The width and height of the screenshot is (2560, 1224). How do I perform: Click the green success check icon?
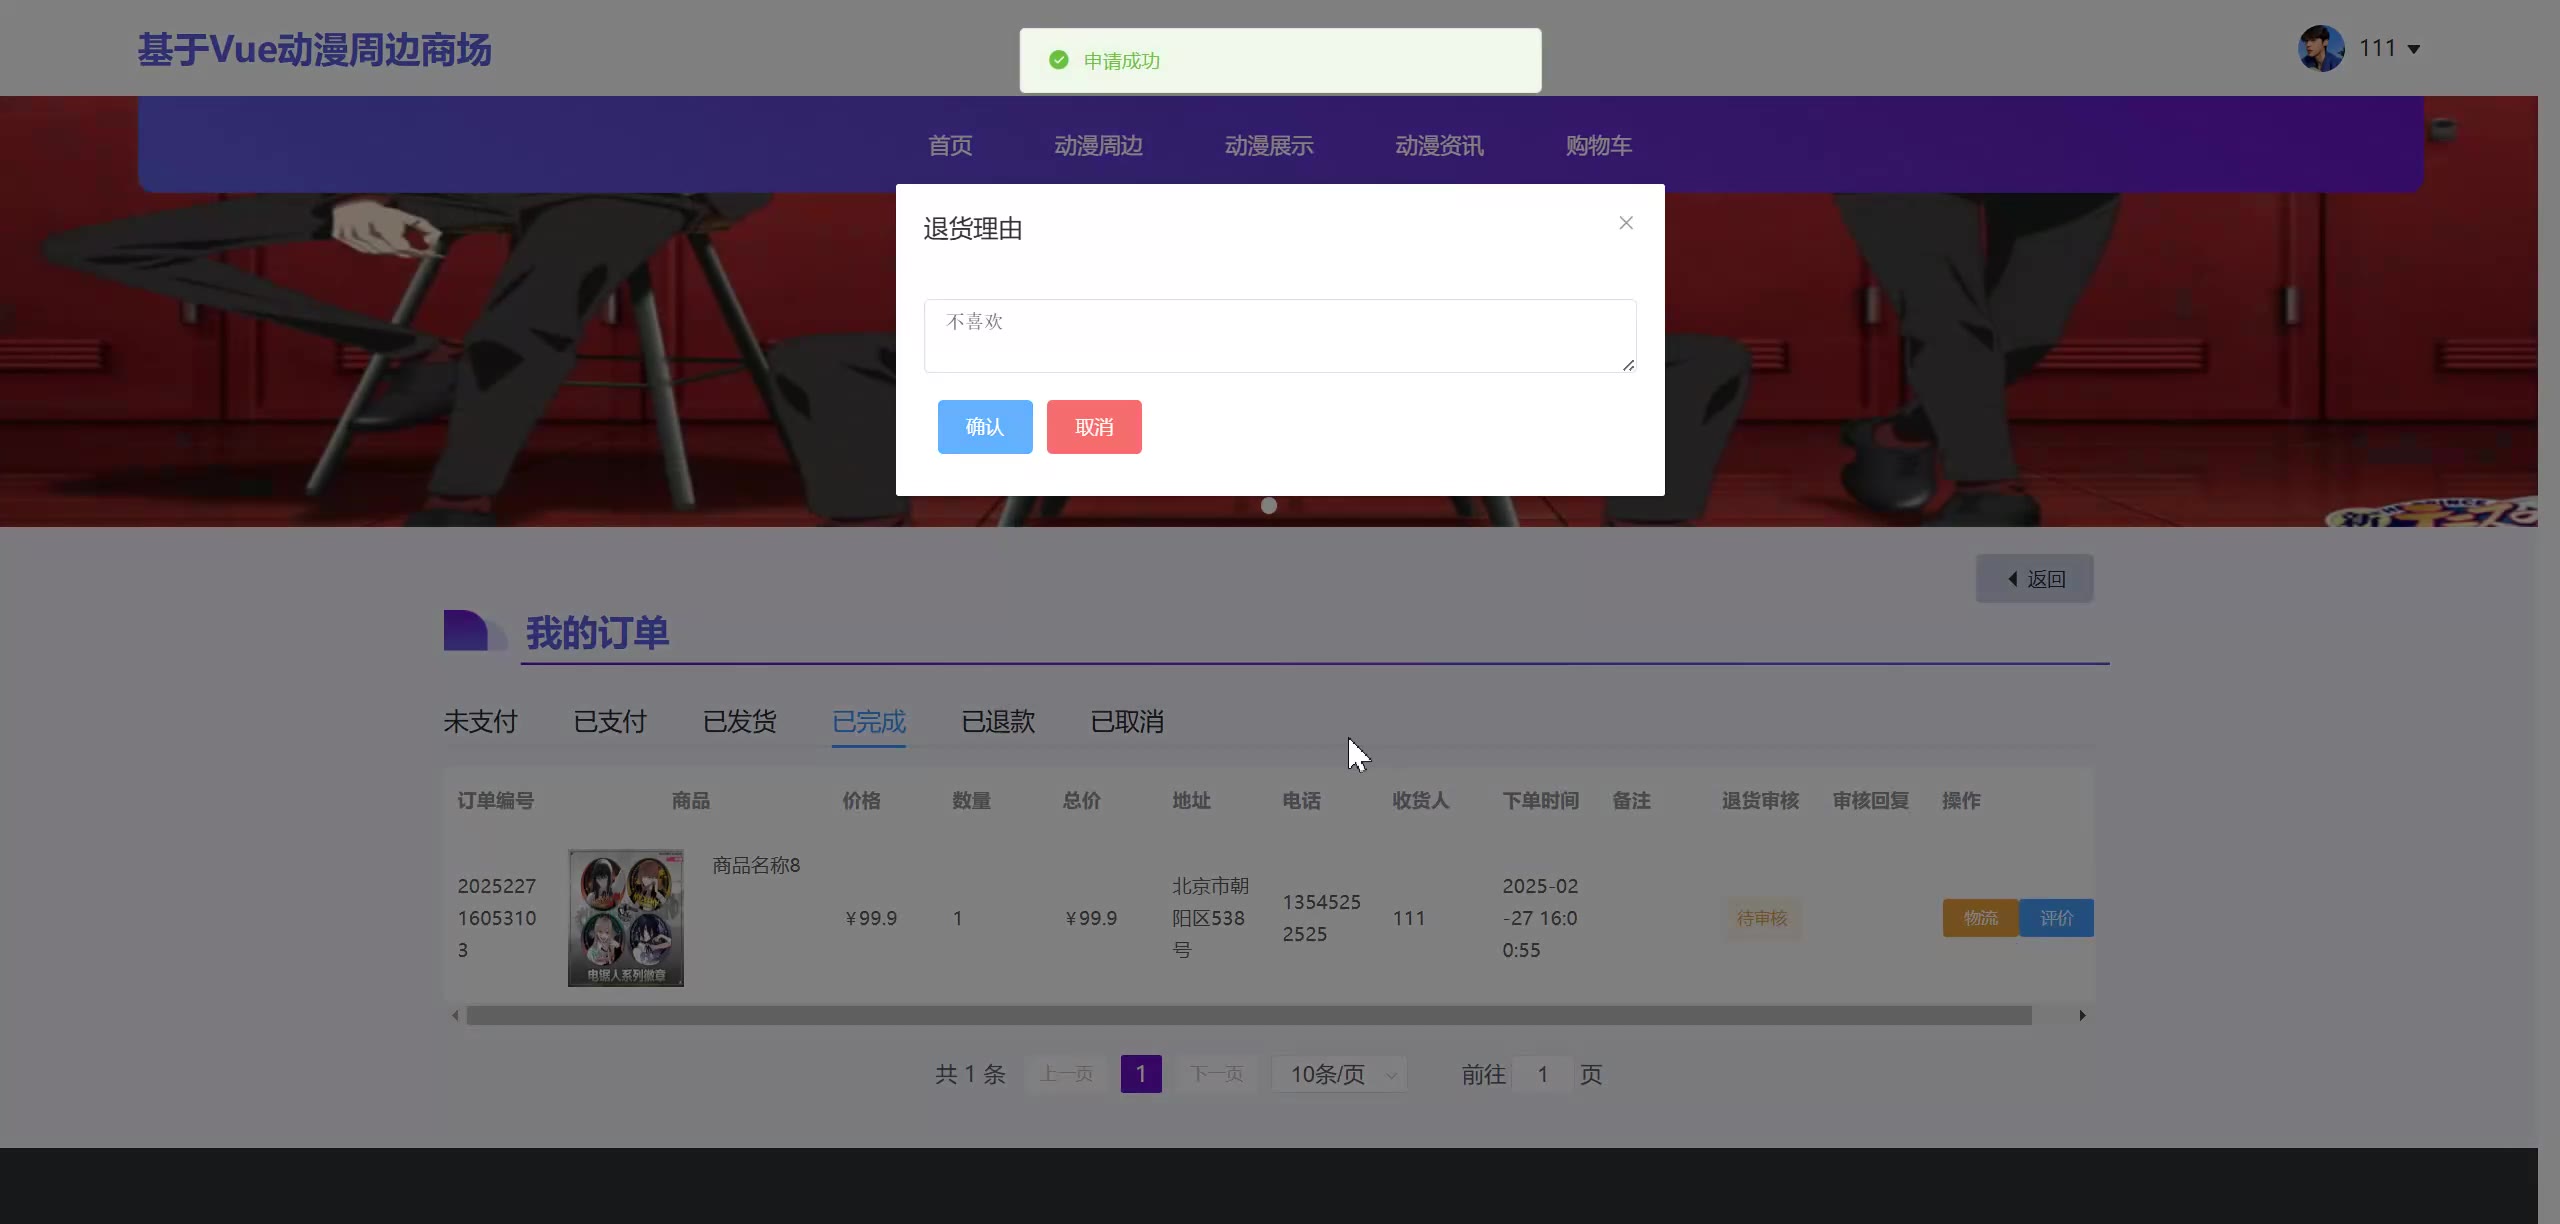pos(1059,61)
